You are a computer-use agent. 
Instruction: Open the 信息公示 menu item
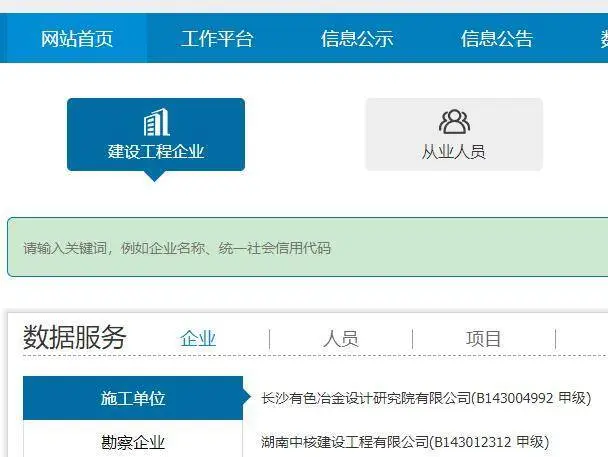357,38
